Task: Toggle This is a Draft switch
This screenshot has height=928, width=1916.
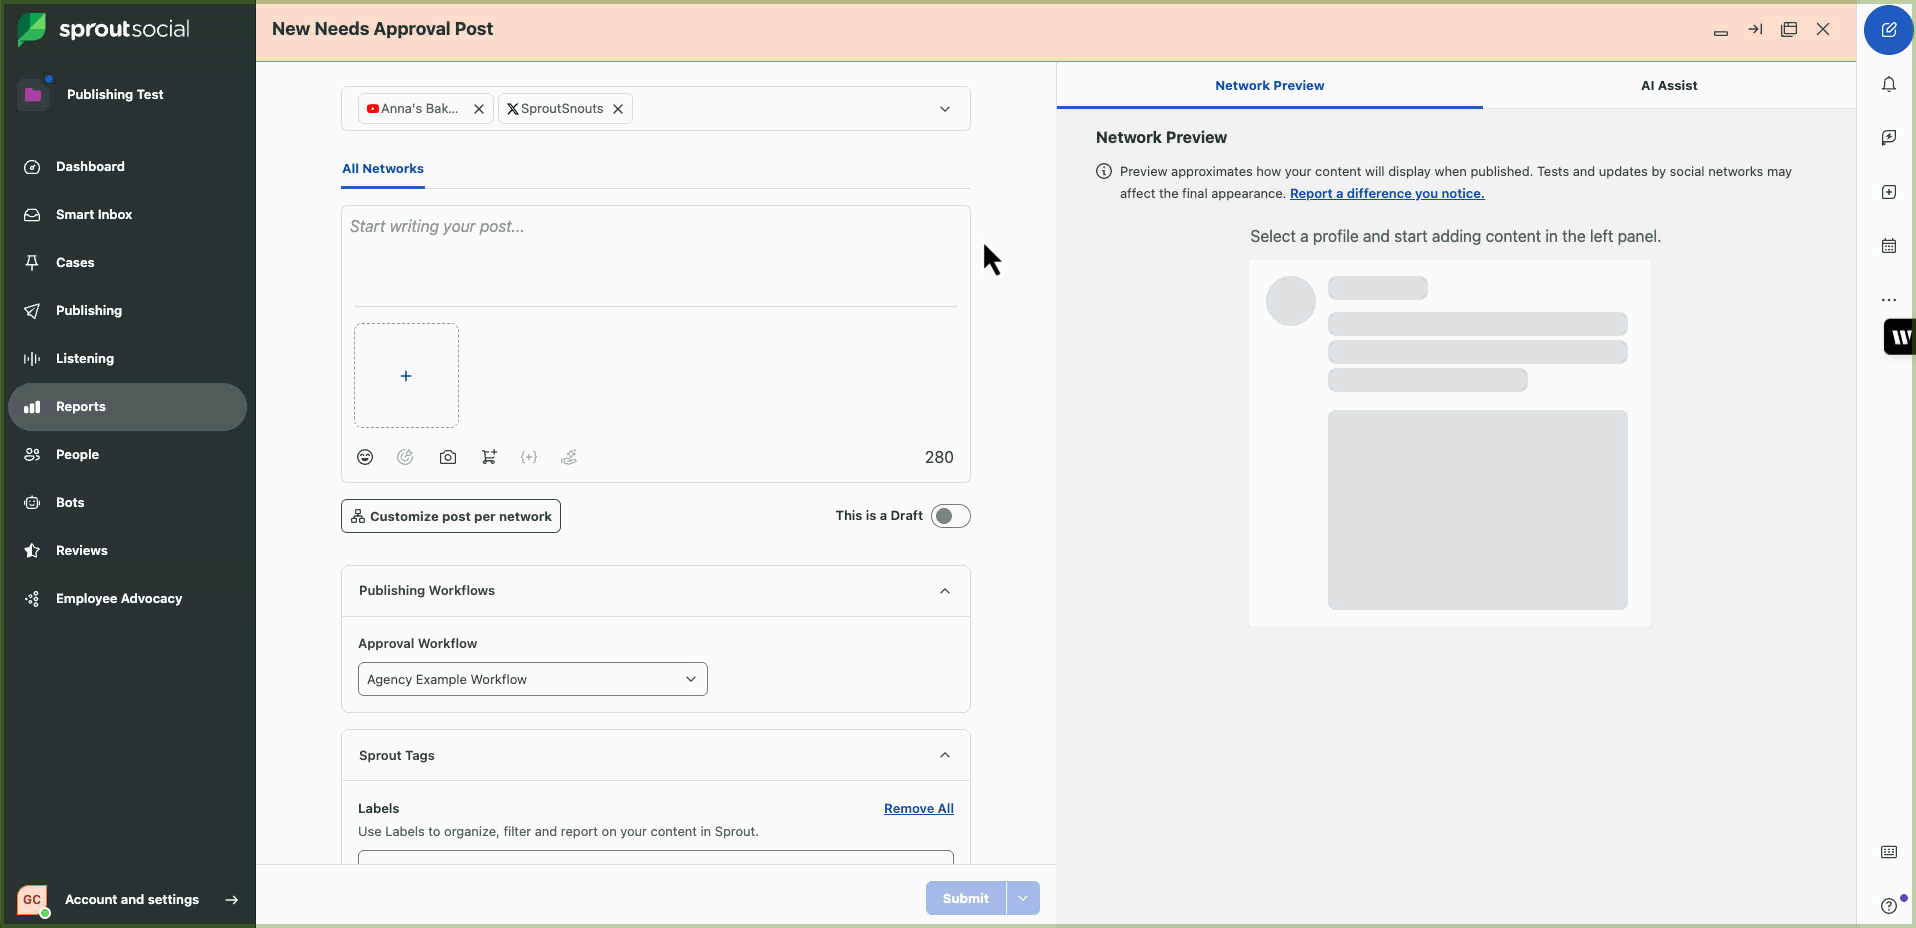Action: click(x=951, y=516)
